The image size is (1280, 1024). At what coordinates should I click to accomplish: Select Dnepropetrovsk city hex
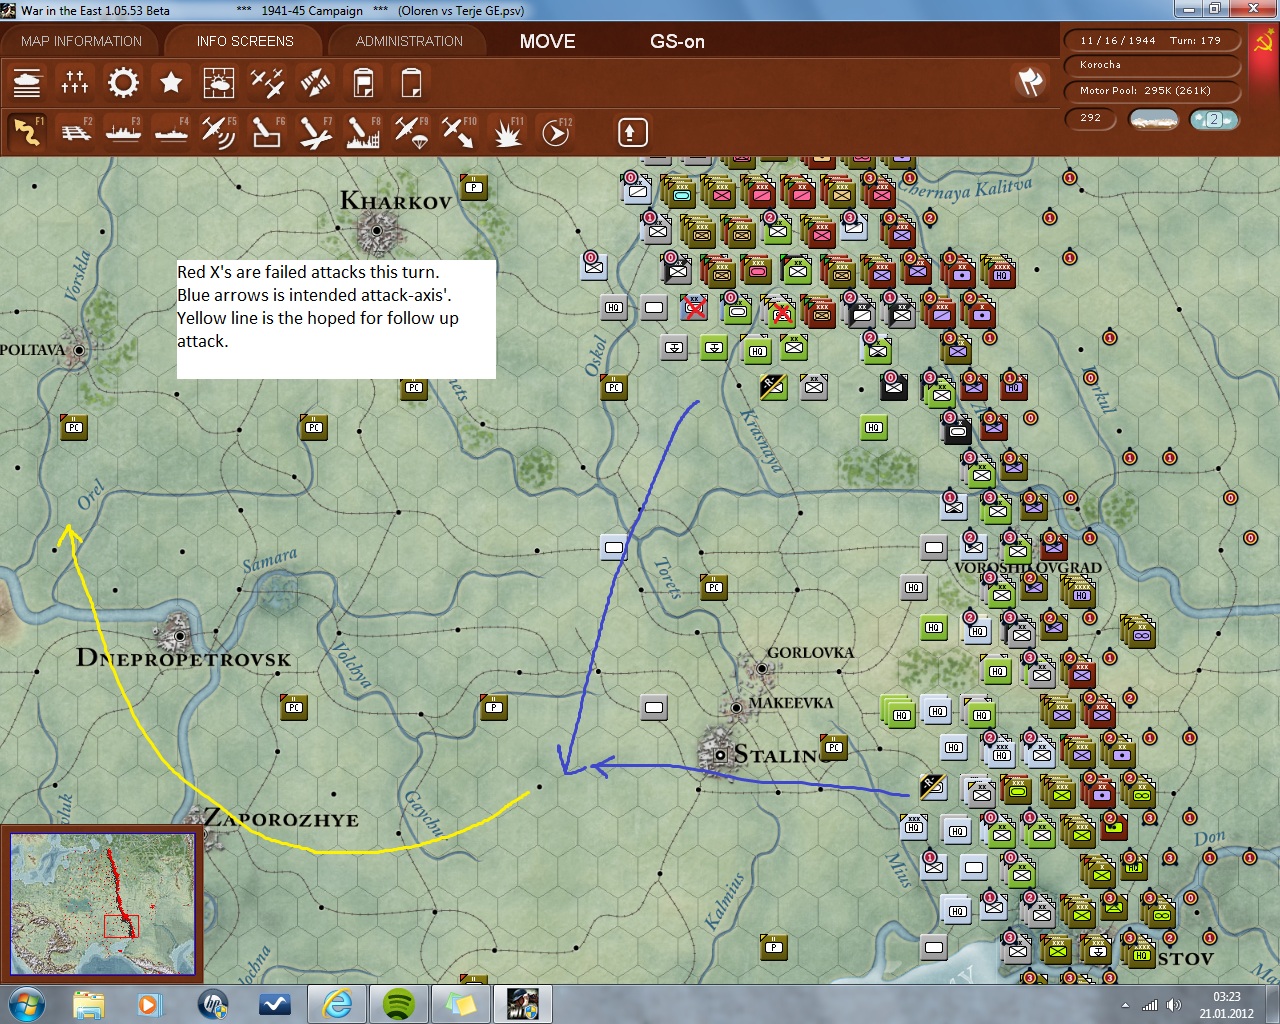(180, 635)
